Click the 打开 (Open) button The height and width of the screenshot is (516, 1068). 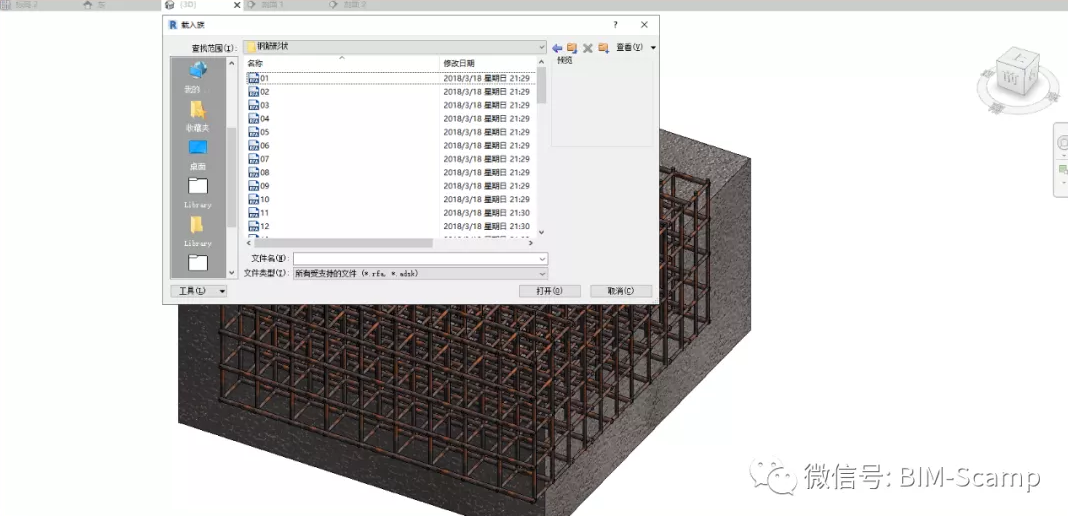coord(550,291)
